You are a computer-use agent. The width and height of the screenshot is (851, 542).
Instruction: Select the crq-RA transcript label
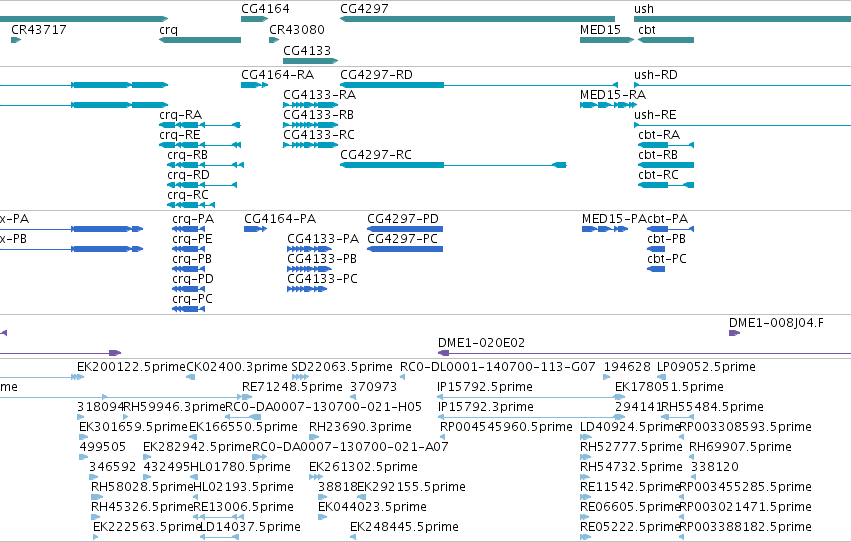click(181, 115)
